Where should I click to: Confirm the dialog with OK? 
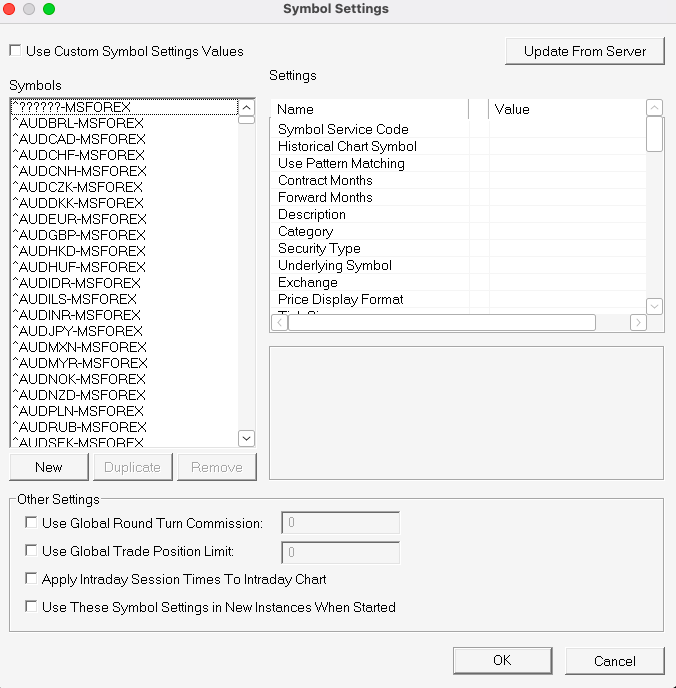pyautogui.click(x=502, y=660)
